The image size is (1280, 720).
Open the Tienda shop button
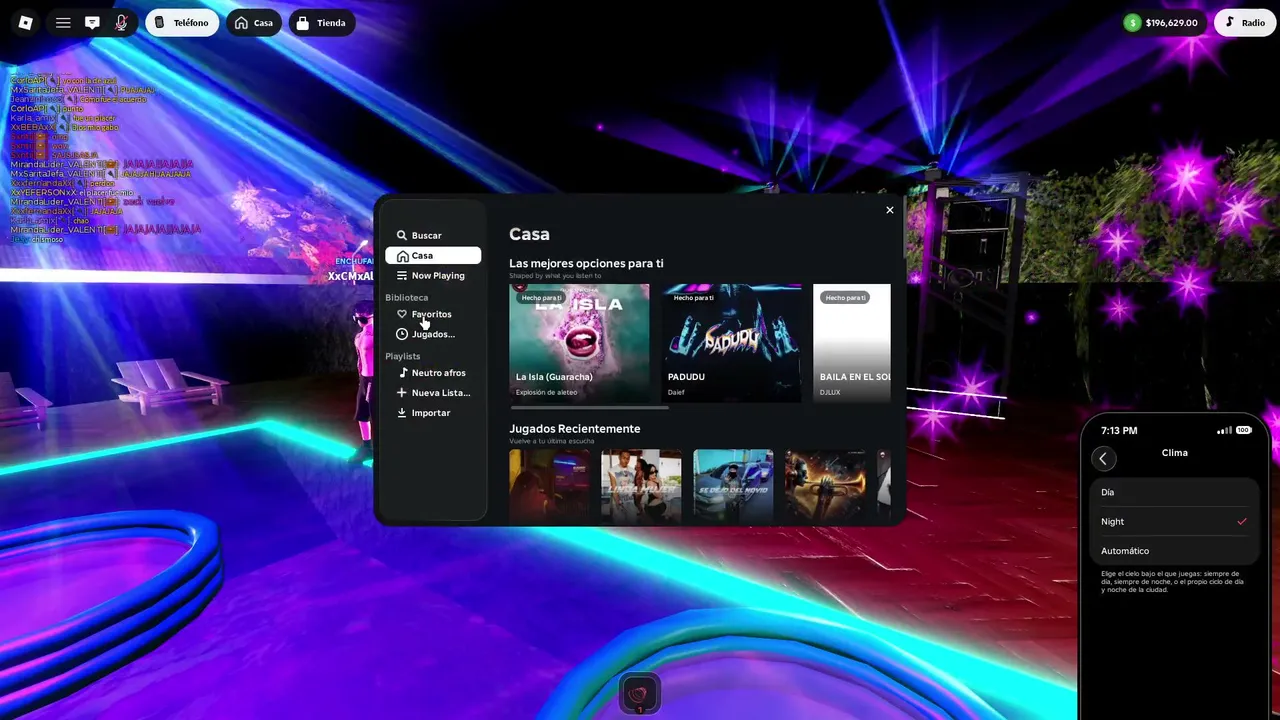tap(321, 23)
